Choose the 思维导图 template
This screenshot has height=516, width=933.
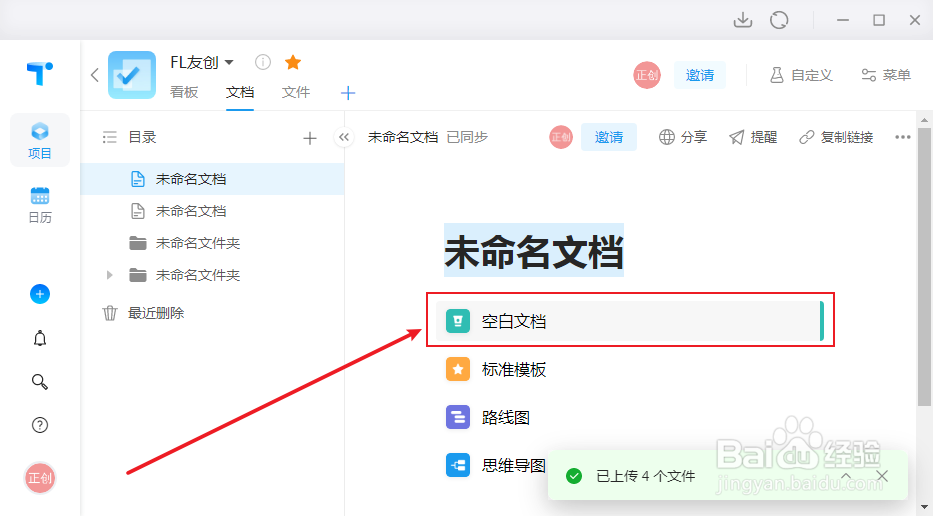(496, 465)
